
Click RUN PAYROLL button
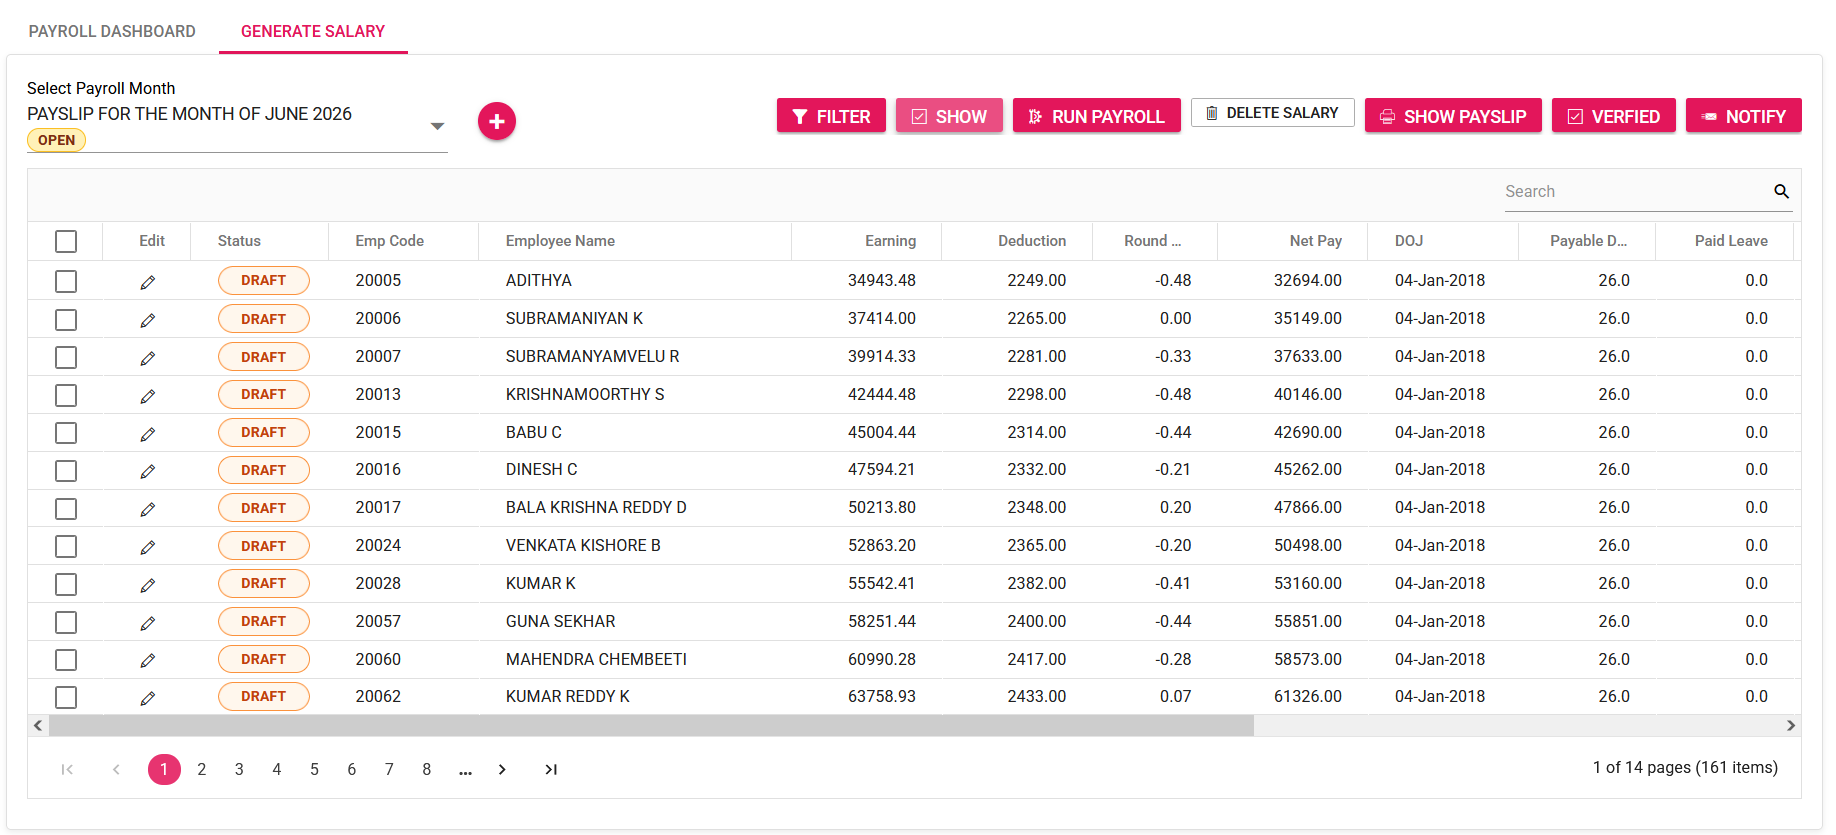pos(1096,116)
